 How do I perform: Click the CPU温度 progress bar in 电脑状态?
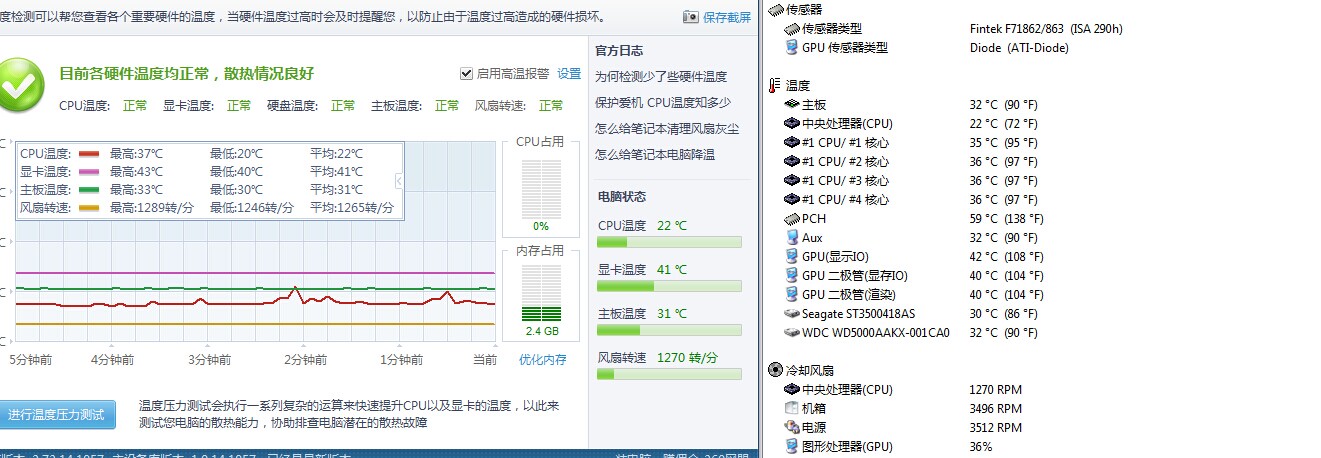click(669, 242)
